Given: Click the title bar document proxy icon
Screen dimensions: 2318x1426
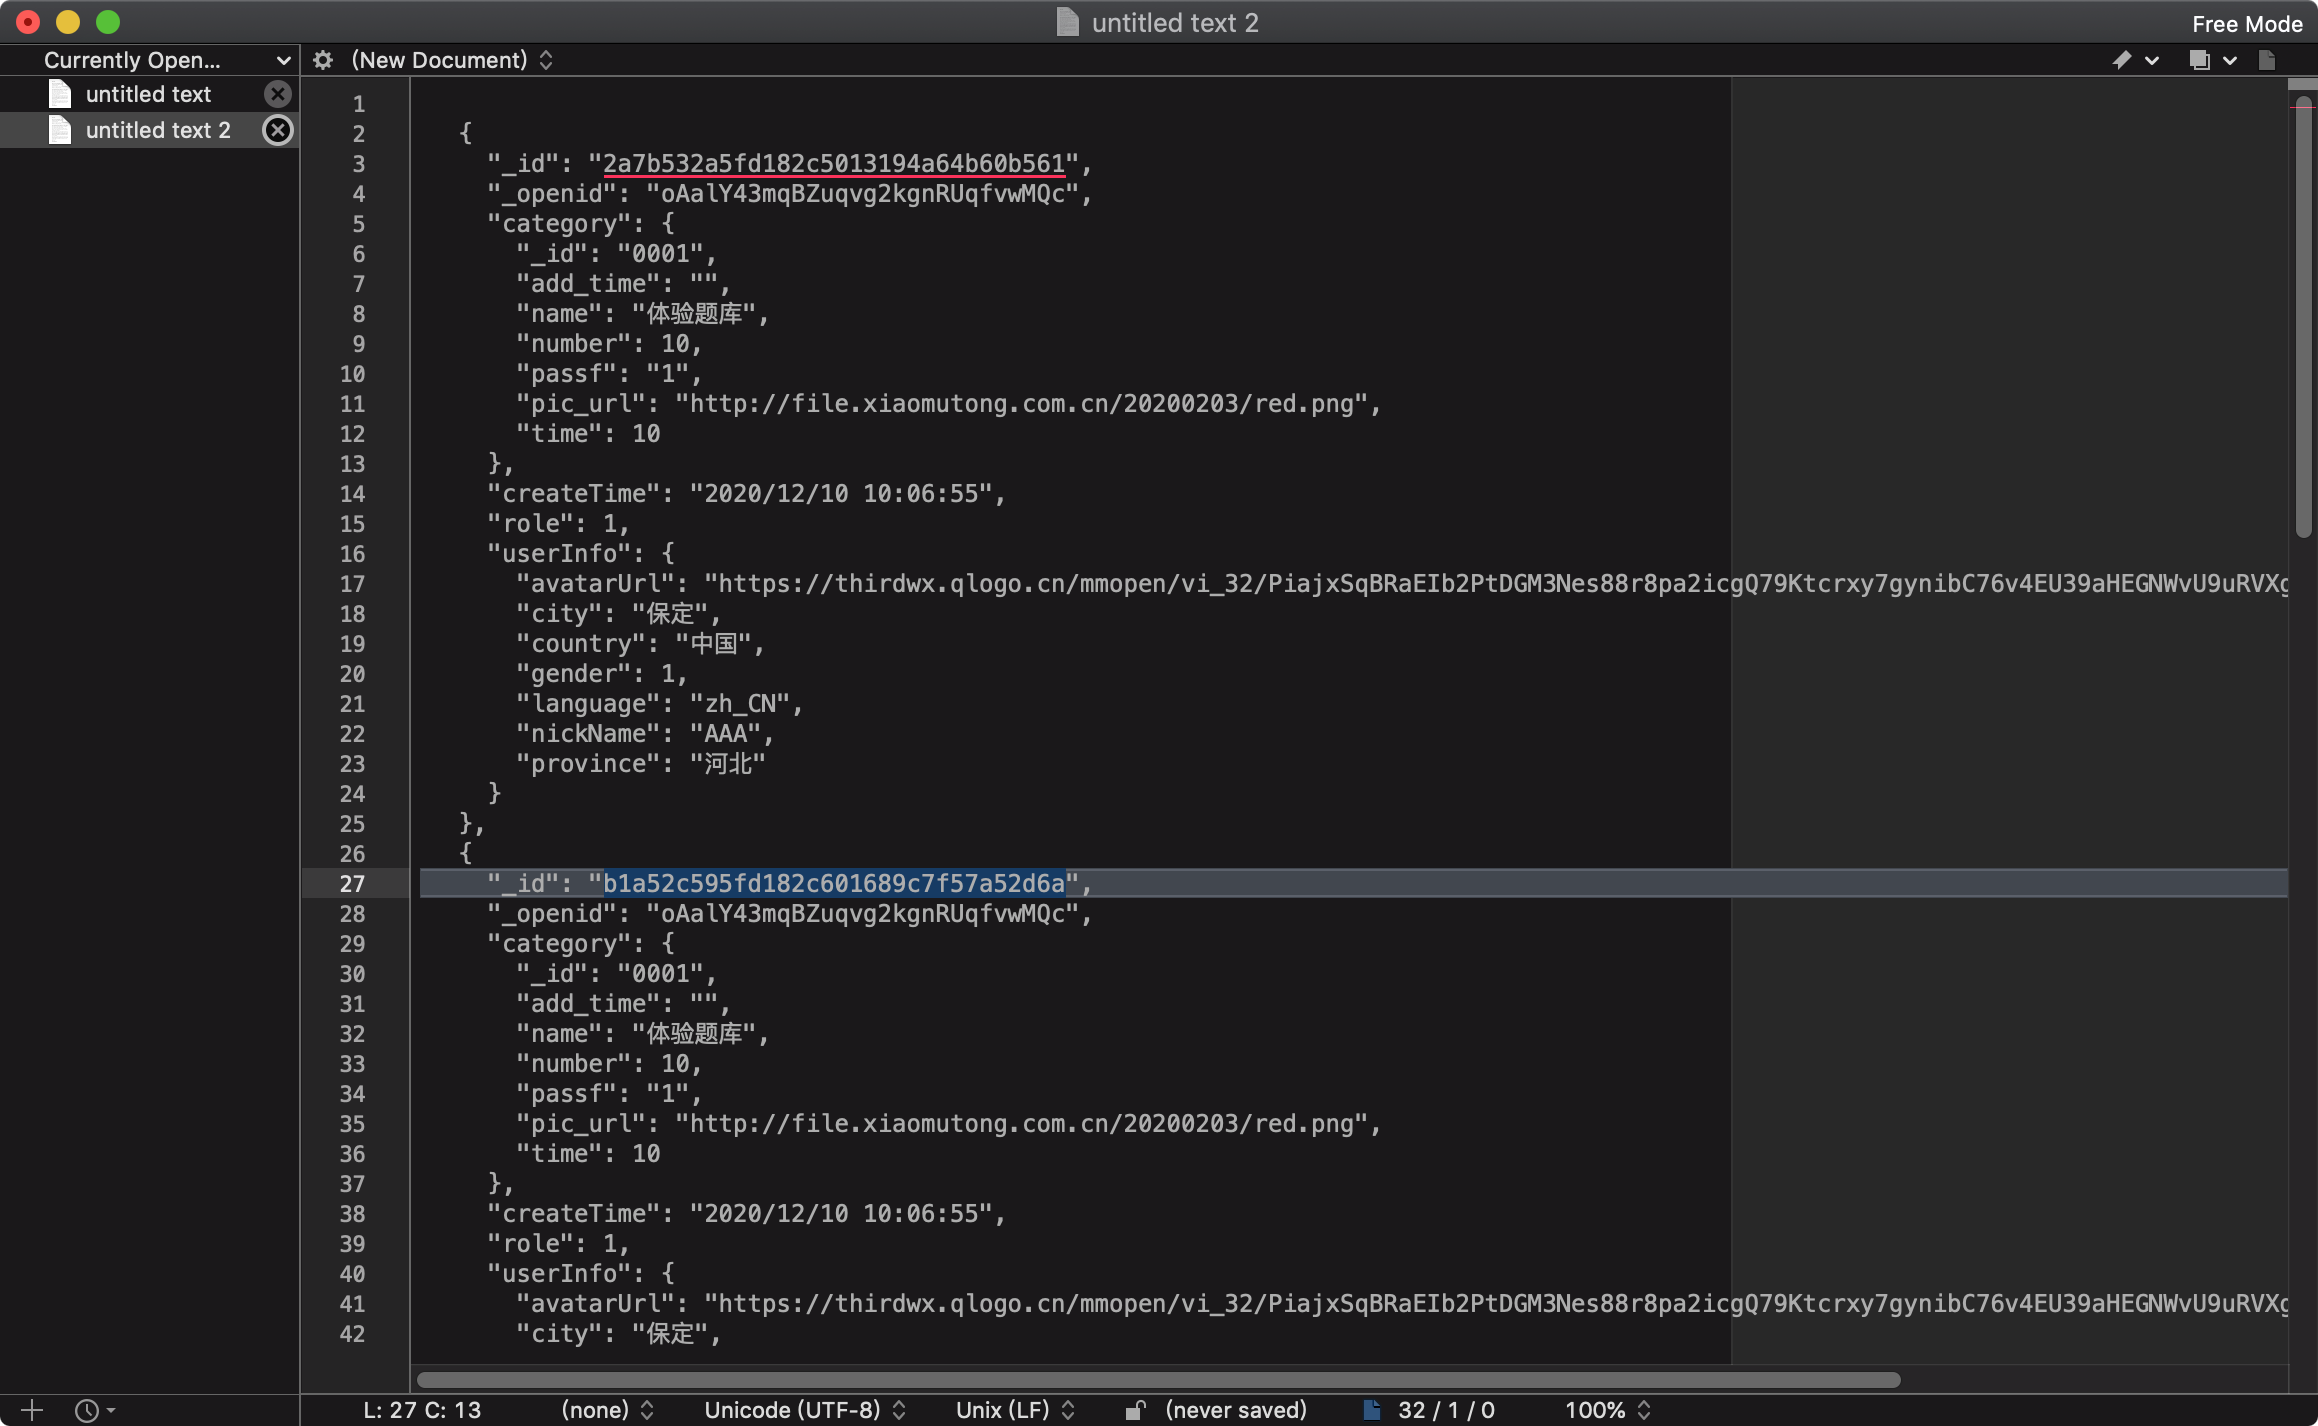Looking at the screenshot, I should pyautogui.click(x=1067, y=22).
